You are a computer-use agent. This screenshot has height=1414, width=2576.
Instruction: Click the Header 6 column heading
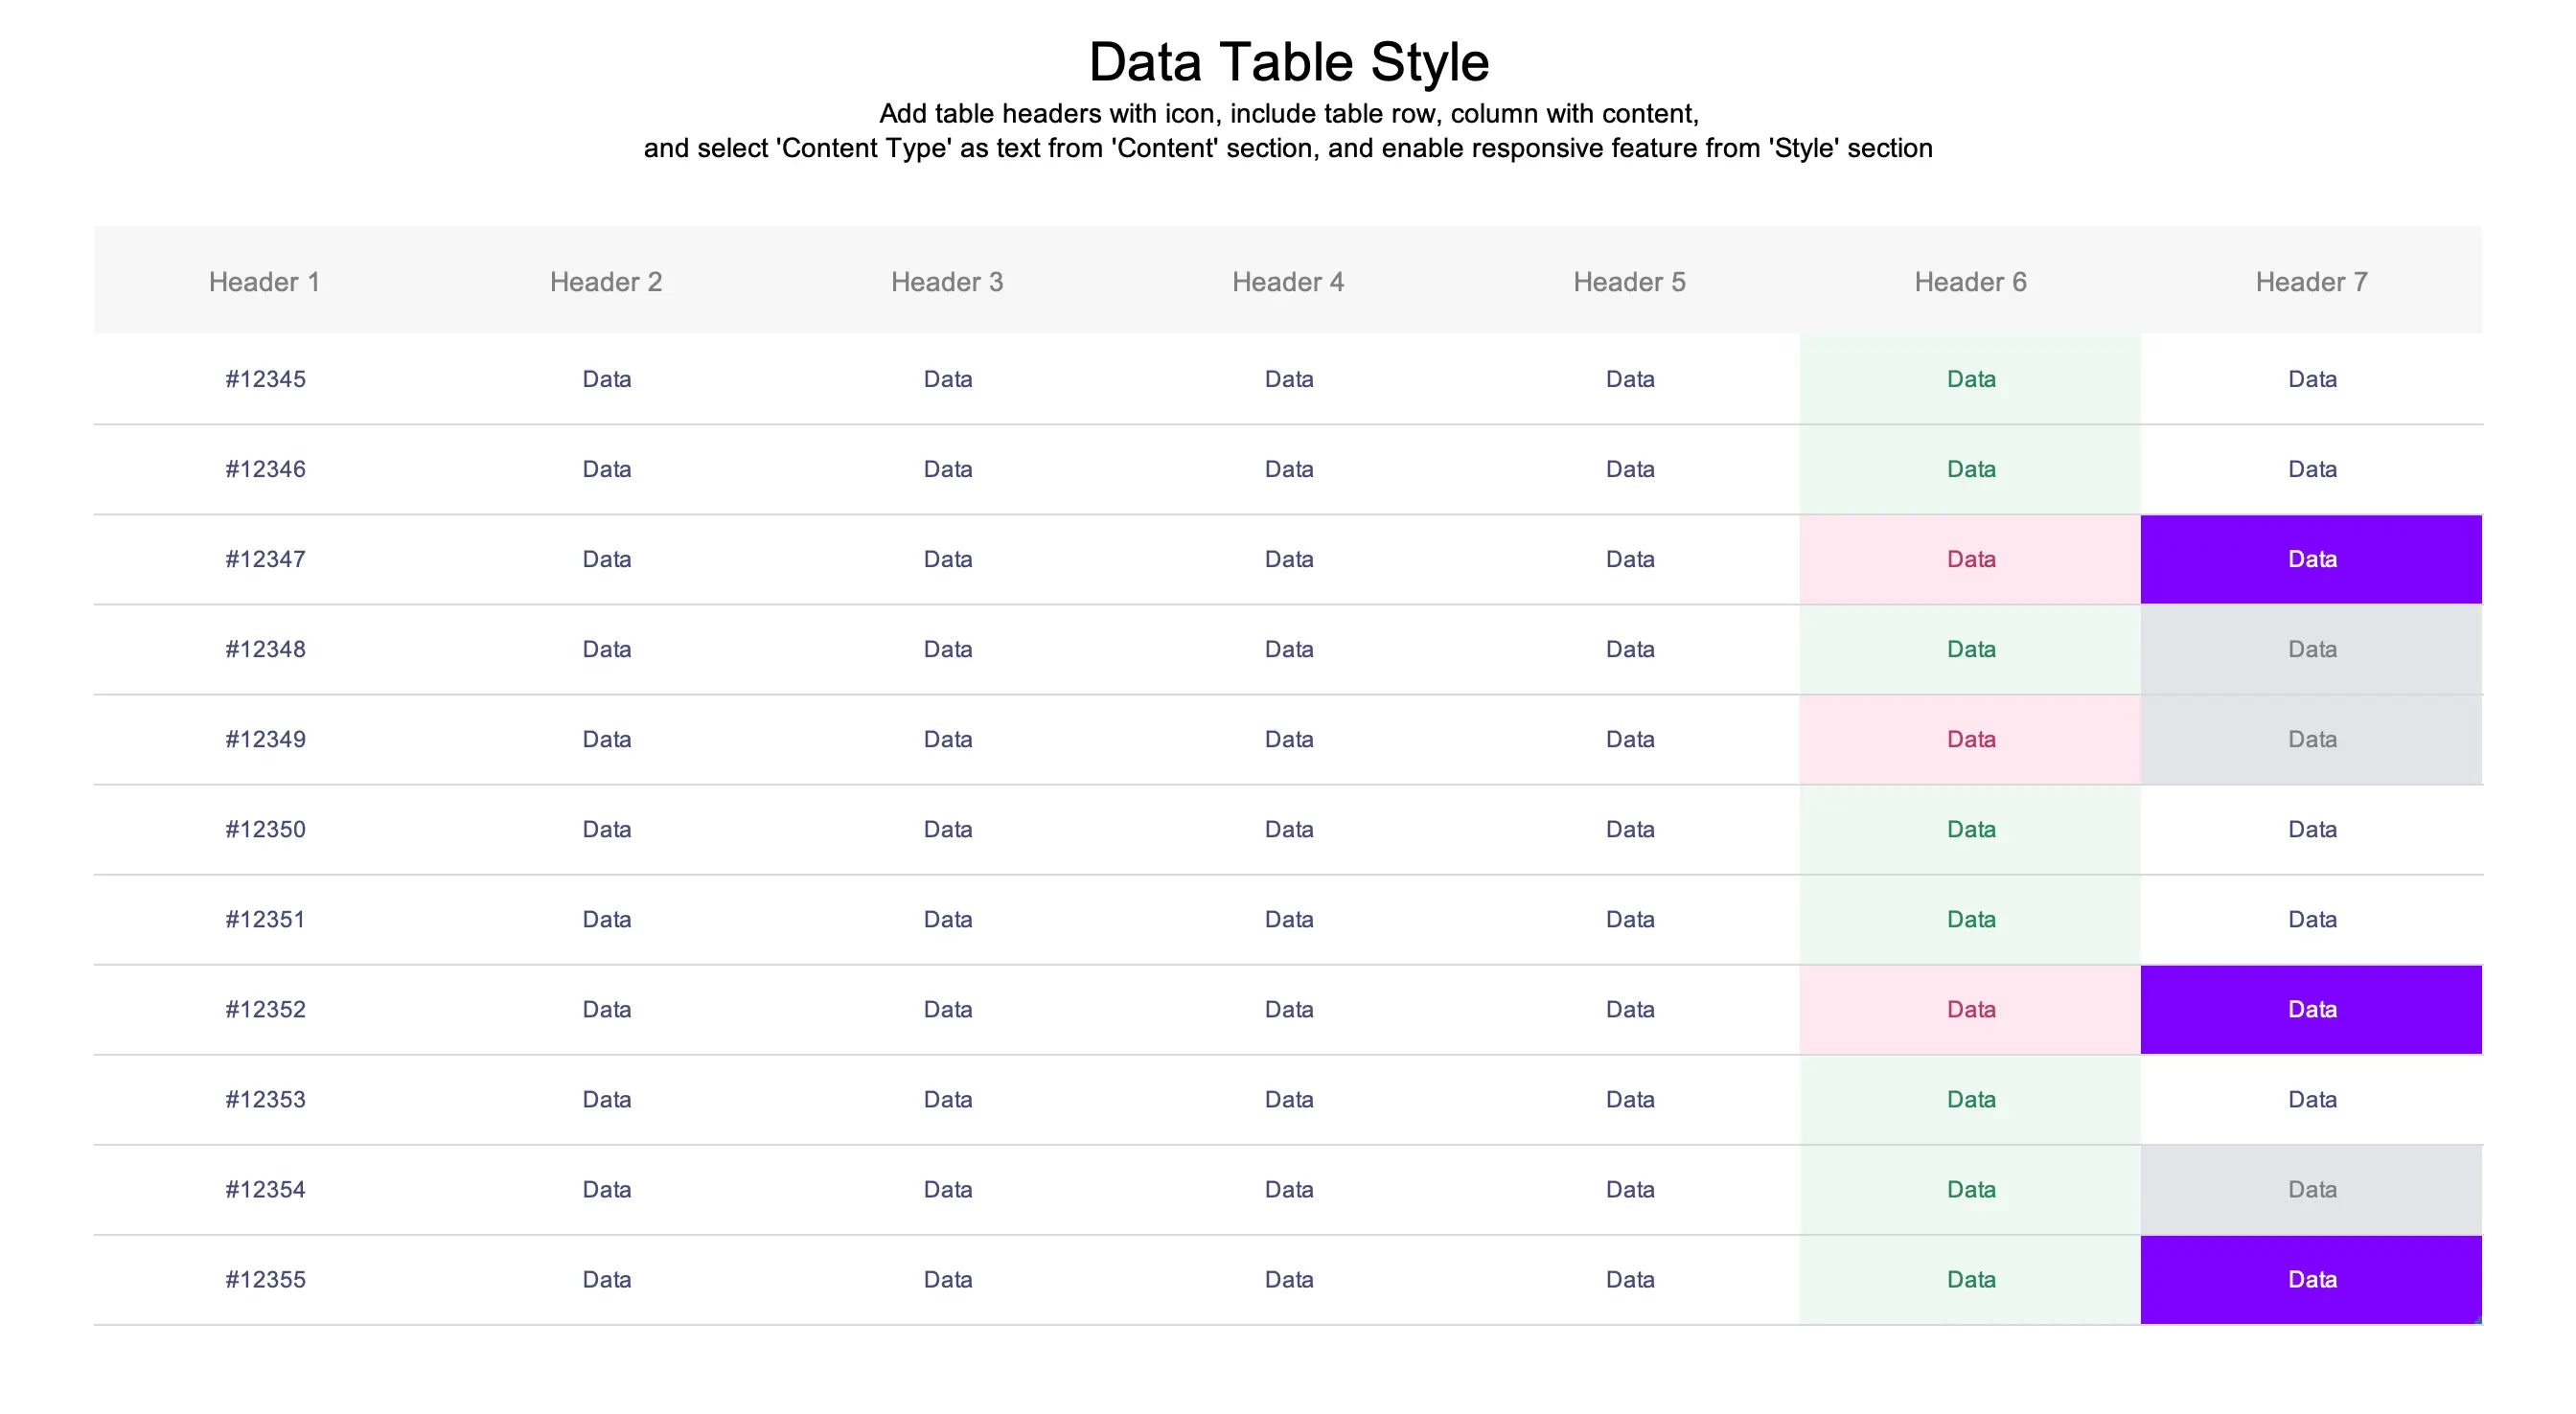1970,282
